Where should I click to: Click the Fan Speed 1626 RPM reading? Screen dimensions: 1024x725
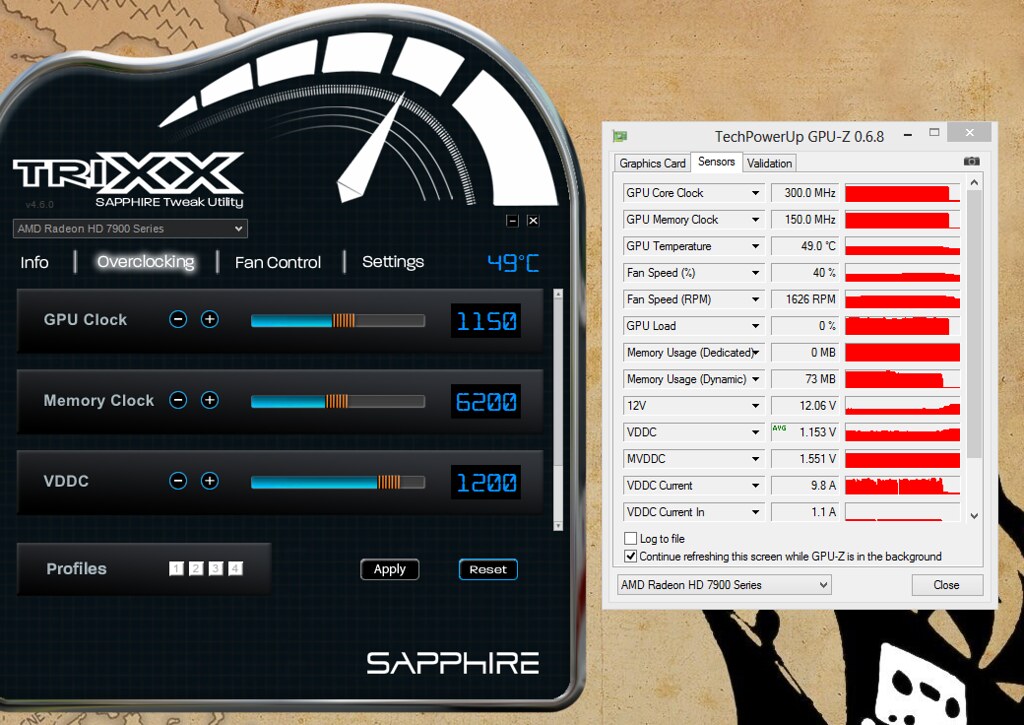click(805, 299)
